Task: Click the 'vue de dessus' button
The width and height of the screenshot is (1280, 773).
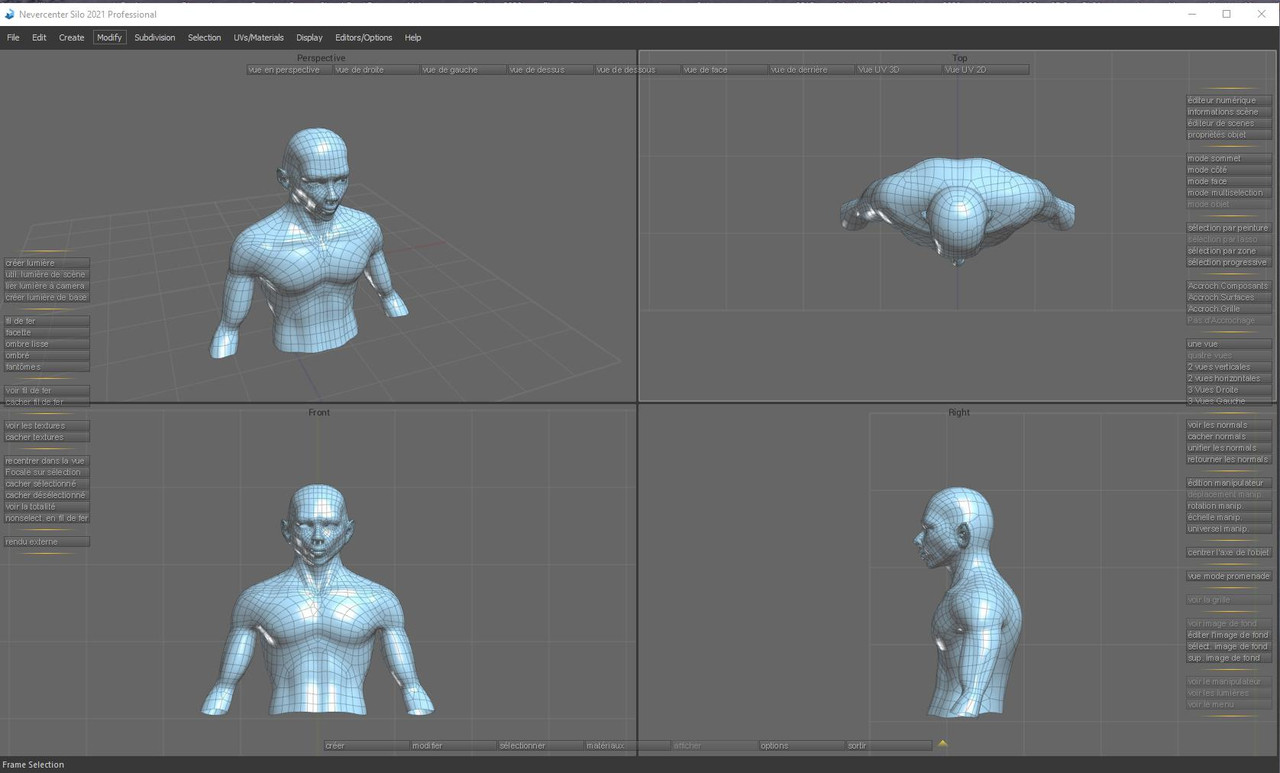Action: point(551,70)
